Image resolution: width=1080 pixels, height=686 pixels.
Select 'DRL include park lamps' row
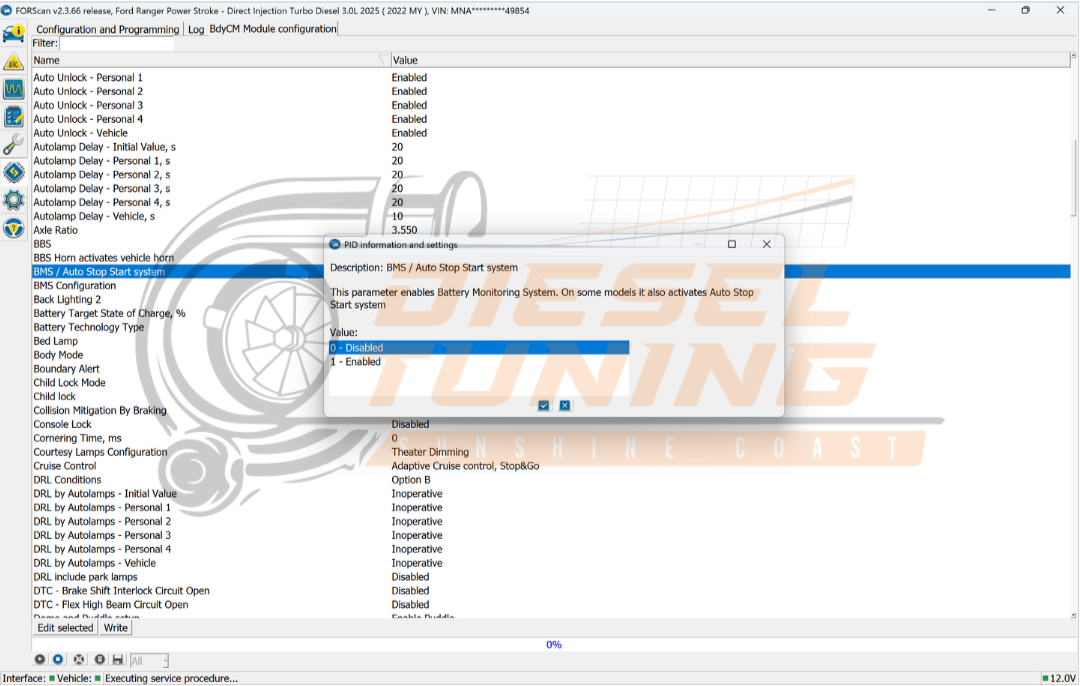(x=551, y=577)
